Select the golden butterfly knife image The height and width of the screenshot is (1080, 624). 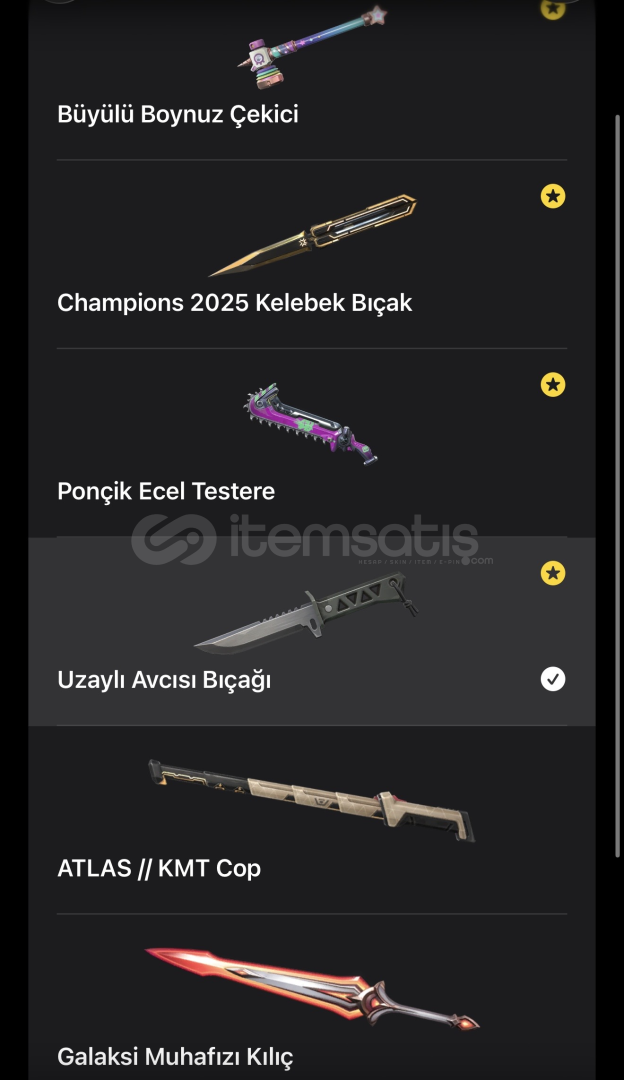coord(313,236)
